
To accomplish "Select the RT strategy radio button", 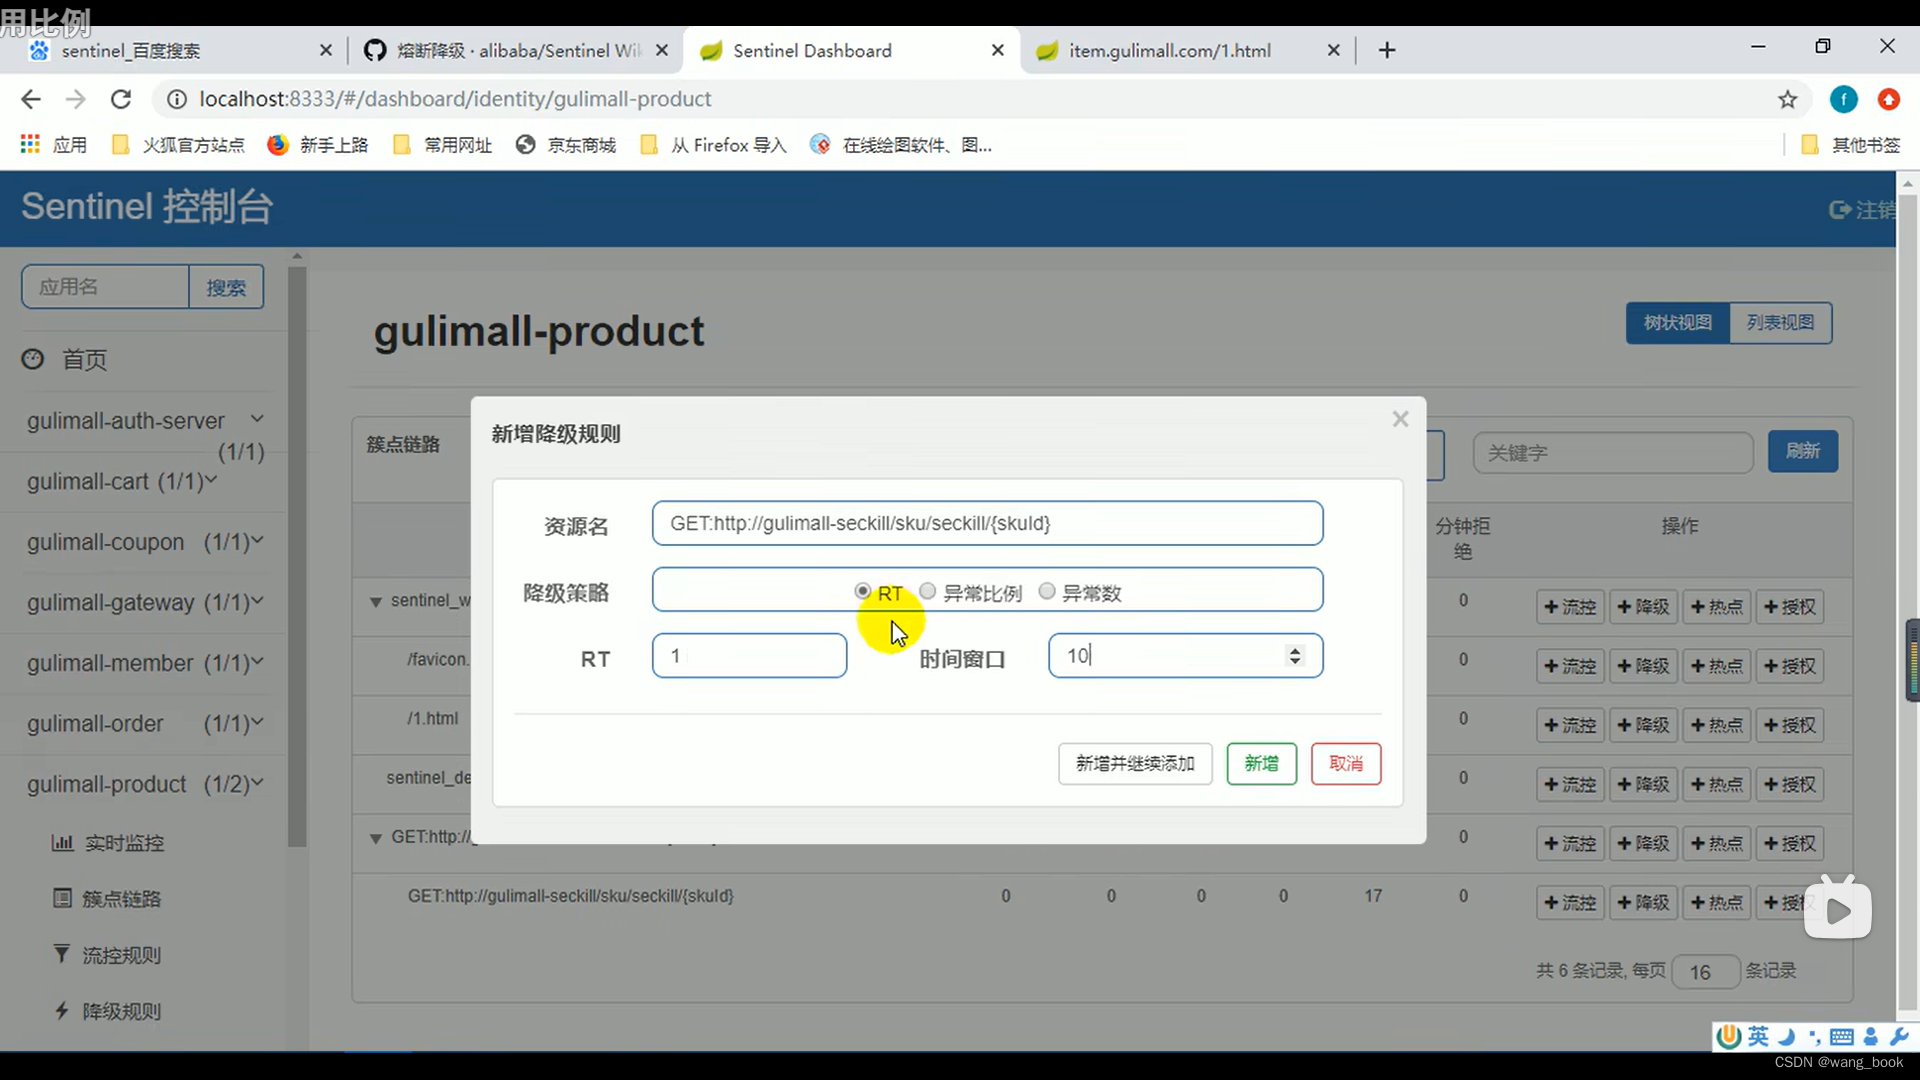I will pyautogui.click(x=862, y=592).
